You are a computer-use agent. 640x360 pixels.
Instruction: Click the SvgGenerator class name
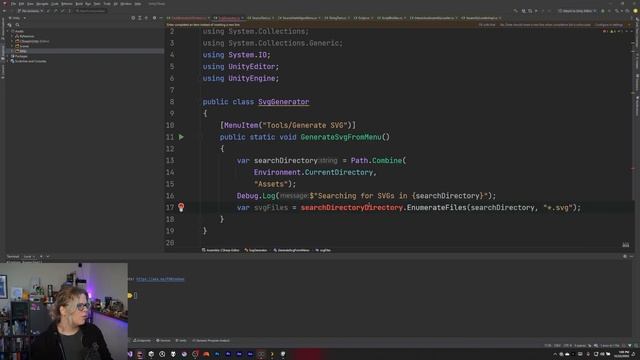tap(283, 102)
